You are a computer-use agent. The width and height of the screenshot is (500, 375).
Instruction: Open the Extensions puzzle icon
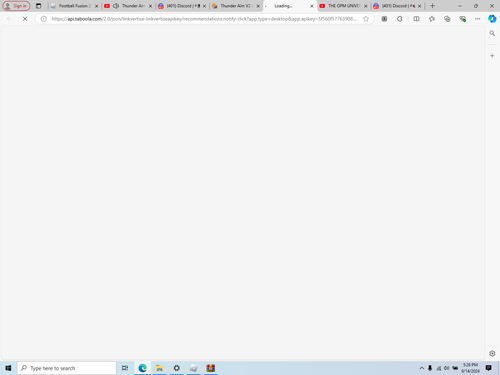click(x=400, y=19)
